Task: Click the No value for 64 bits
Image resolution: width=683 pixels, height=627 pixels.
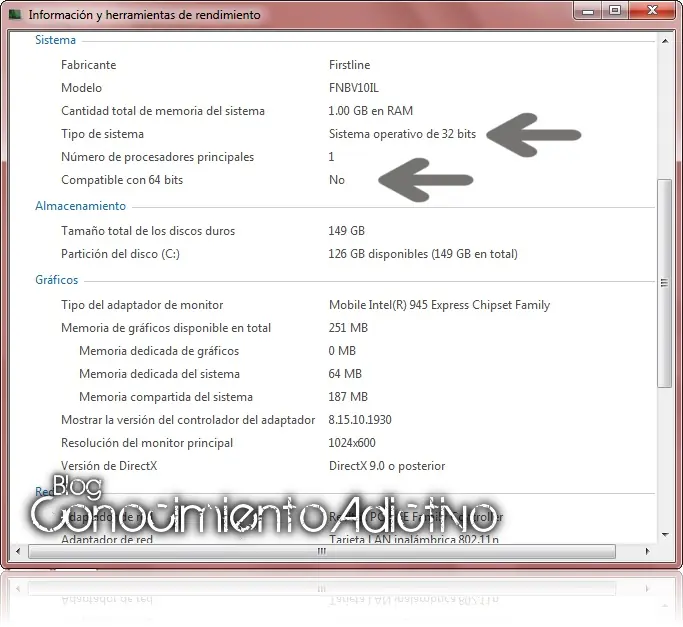Action: point(337,180)
